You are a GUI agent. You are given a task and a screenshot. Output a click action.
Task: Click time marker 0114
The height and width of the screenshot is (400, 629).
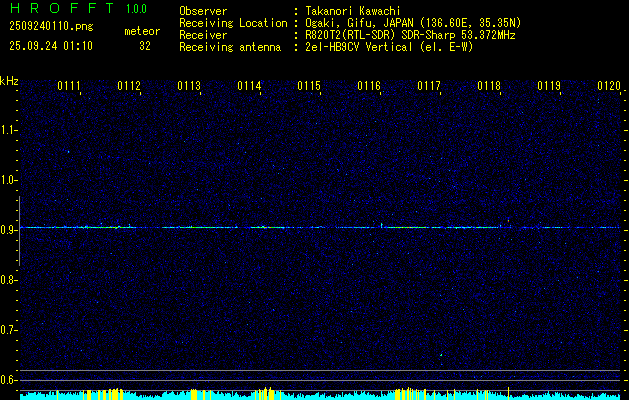click(249, 86)
